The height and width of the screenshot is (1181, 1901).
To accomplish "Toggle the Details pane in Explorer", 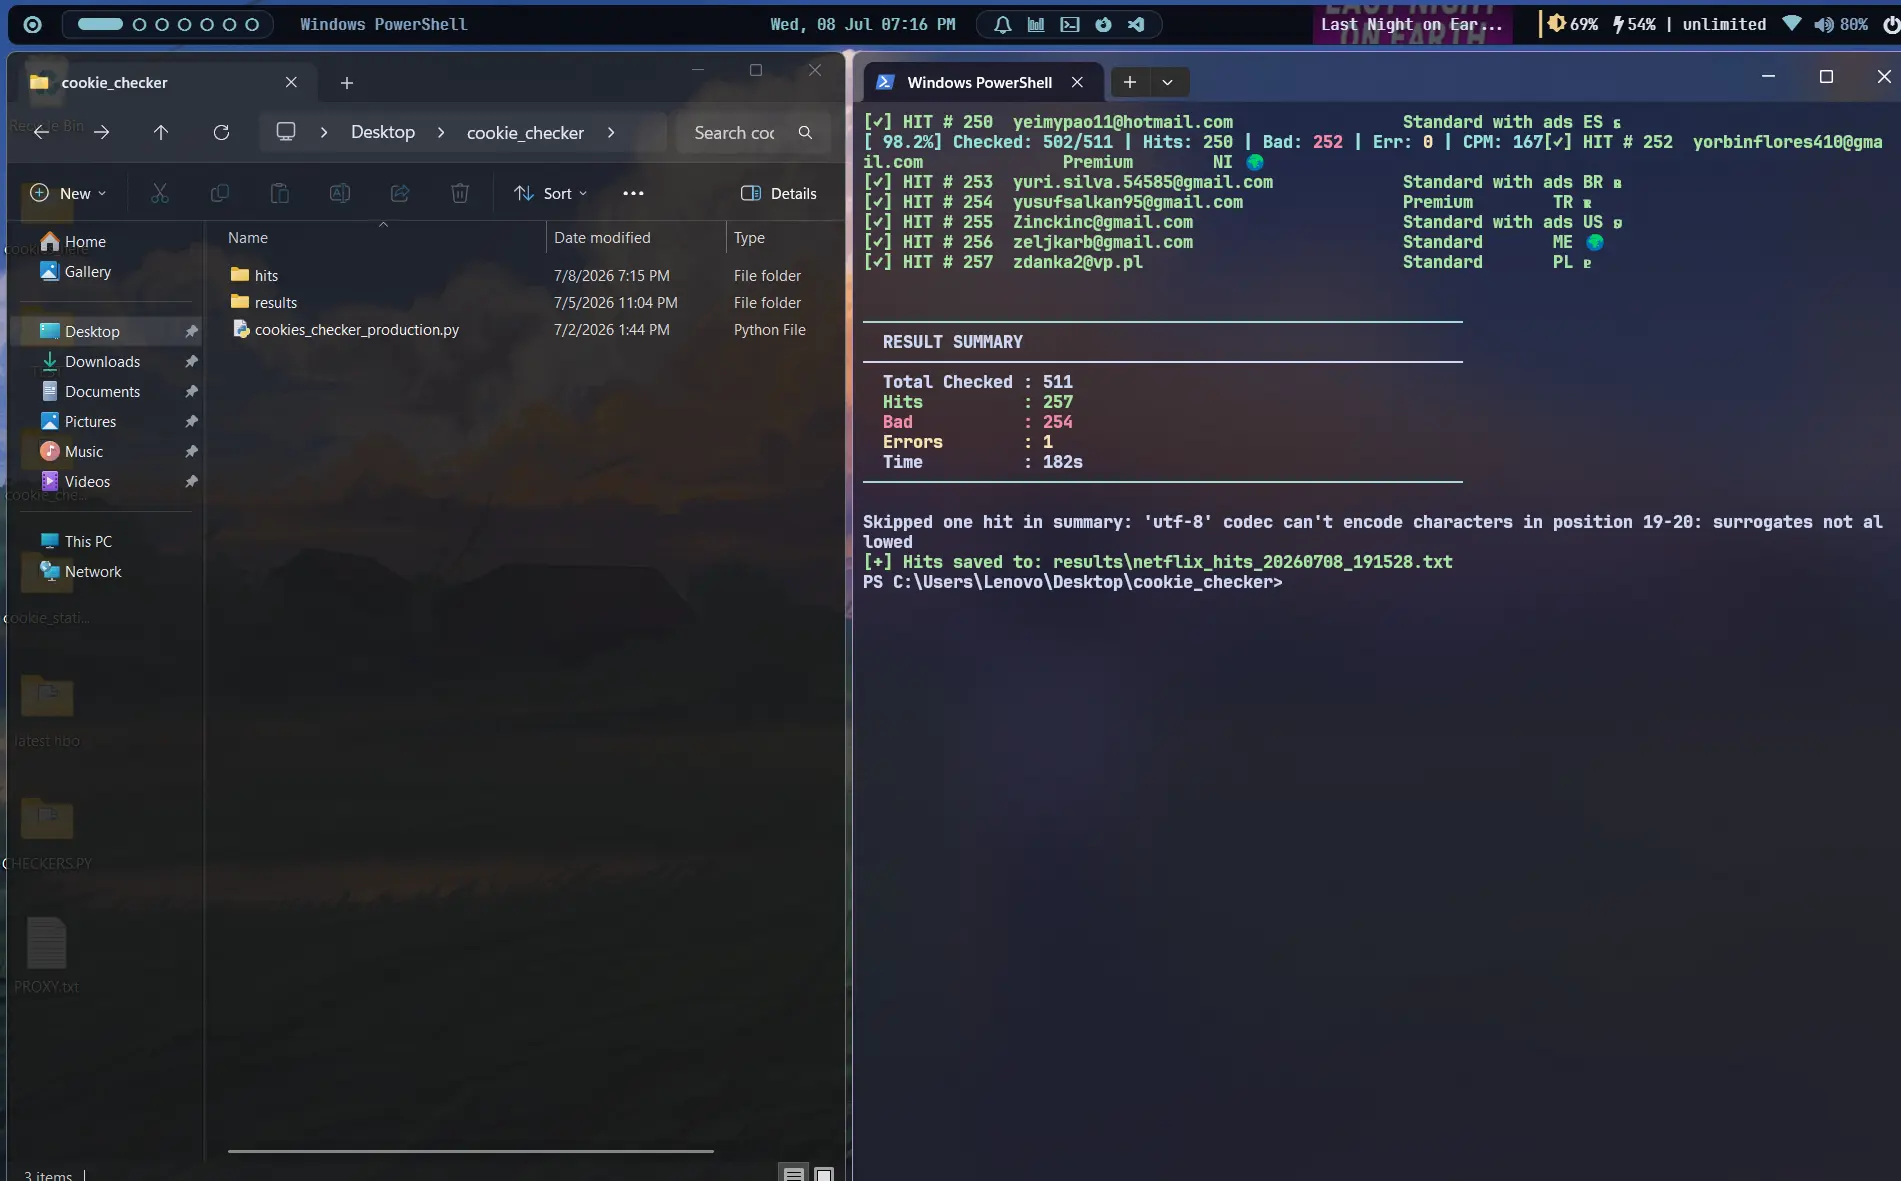I will [779, 193].
